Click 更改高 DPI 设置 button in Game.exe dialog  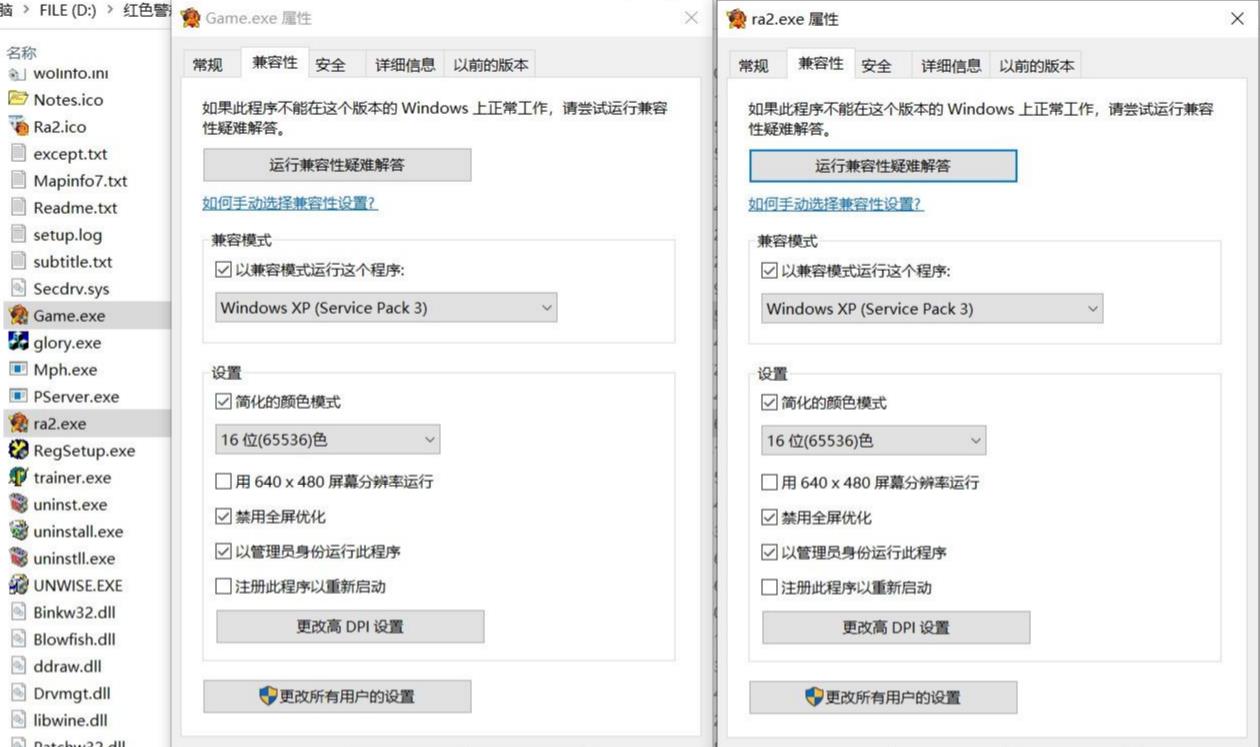pos(350,627)
